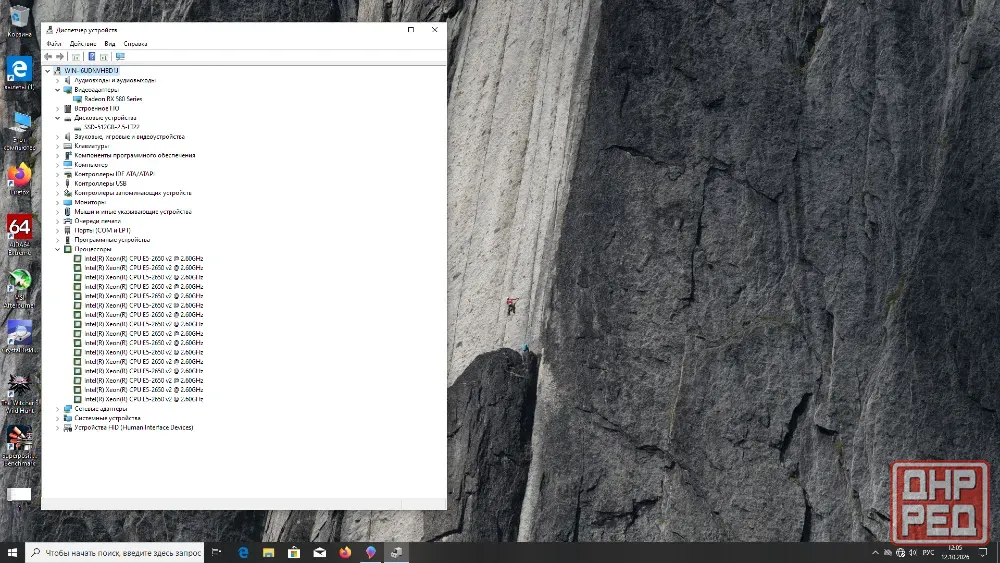The image size is (1000, 563).
Task: Select Устройства HID (Human Interface Devices) label
Action: point(133,428)
